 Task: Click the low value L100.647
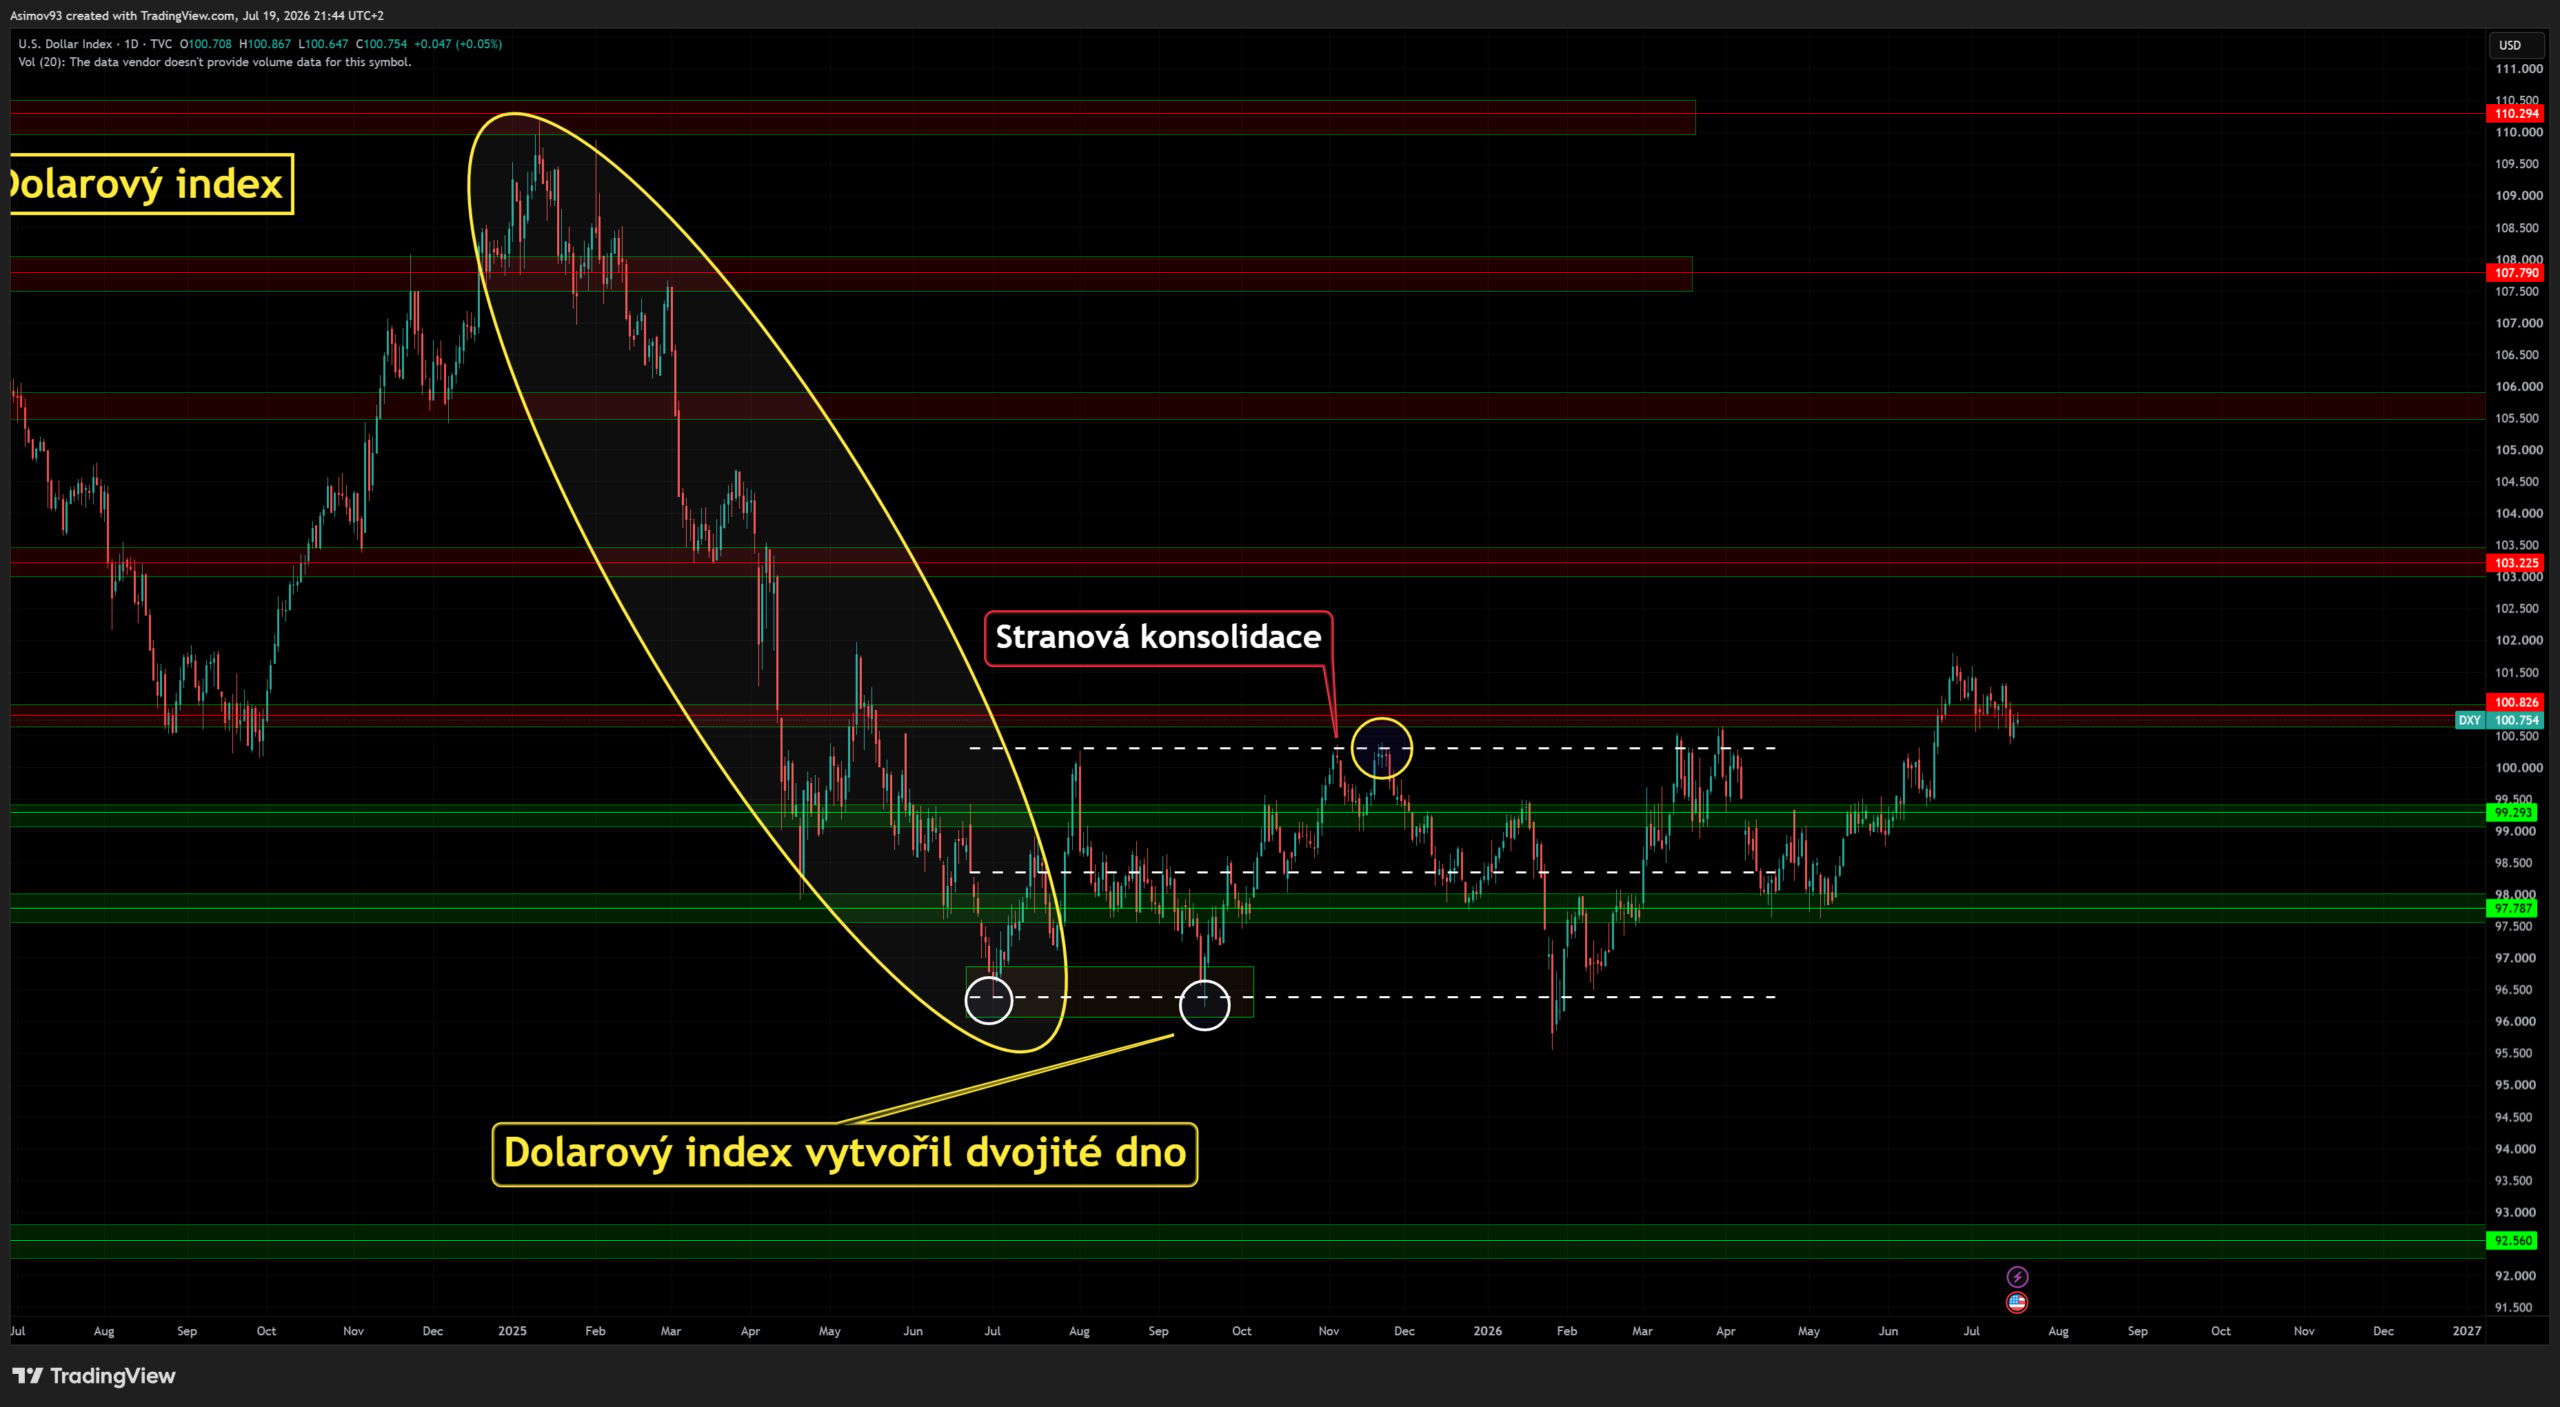click(324, 44)
